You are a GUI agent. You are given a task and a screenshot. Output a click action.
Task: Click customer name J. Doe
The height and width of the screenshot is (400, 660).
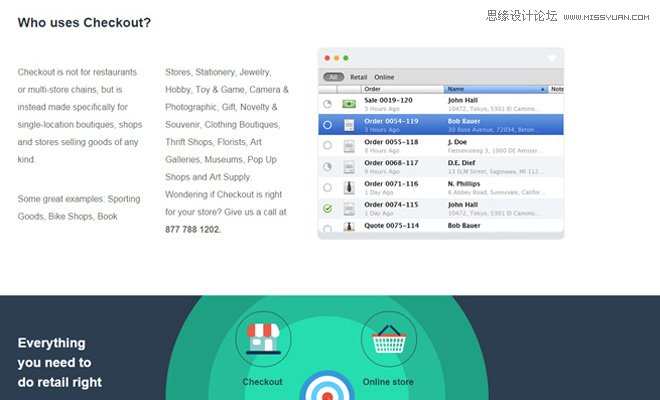[x=457, y=142]
